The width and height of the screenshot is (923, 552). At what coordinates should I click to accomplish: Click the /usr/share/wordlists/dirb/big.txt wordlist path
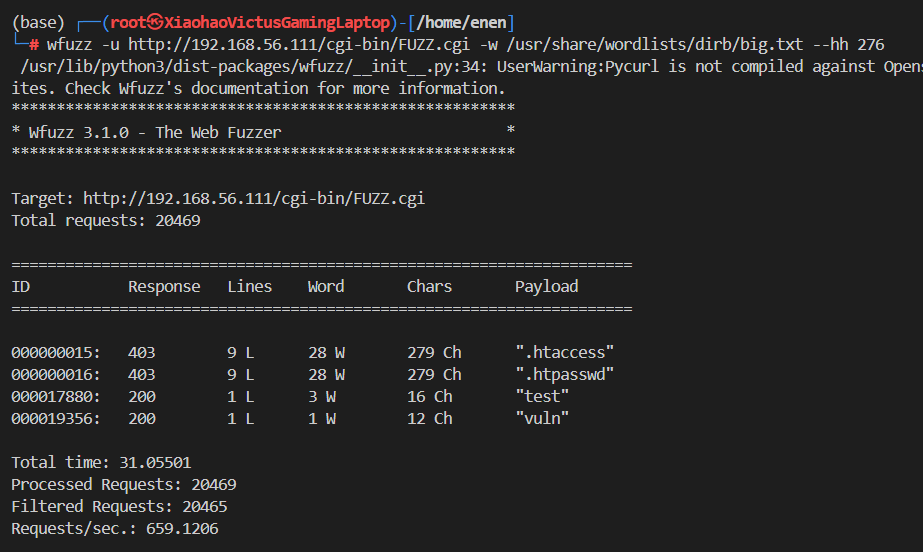pyautogui.click(x=653, y=45)
